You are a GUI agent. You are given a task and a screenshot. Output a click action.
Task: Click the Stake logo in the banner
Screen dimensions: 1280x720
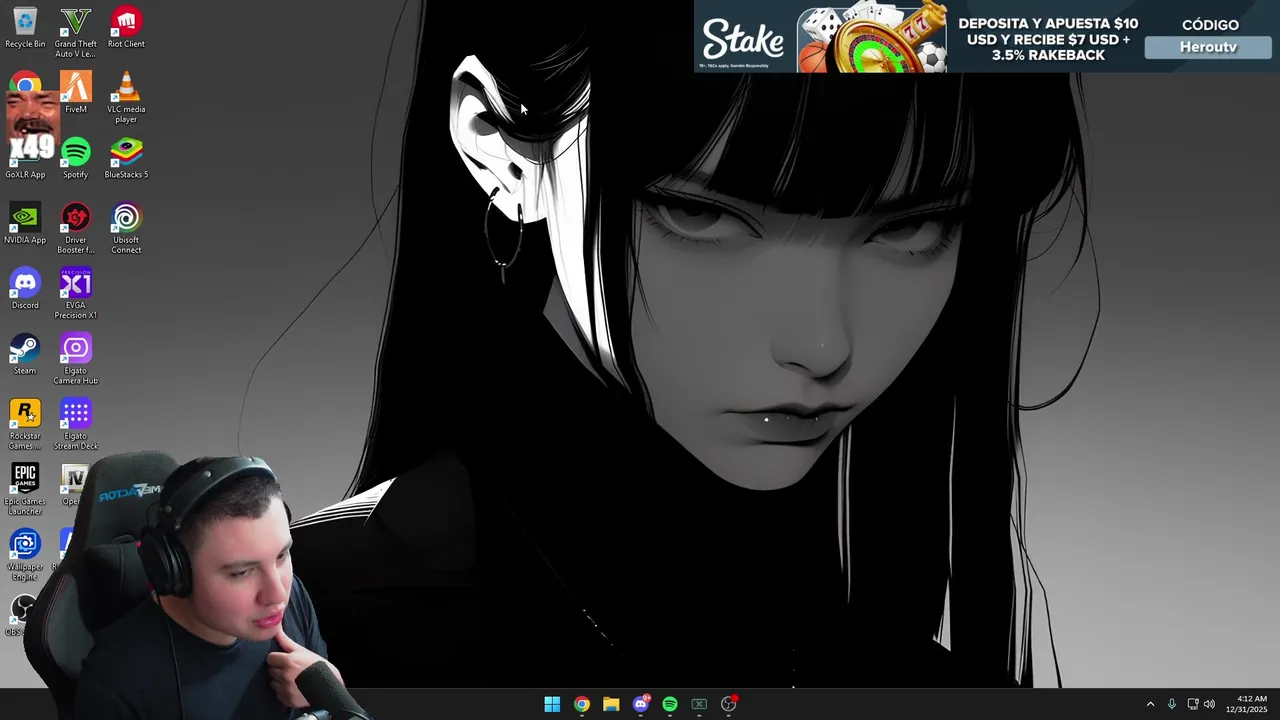coord(743,41)
